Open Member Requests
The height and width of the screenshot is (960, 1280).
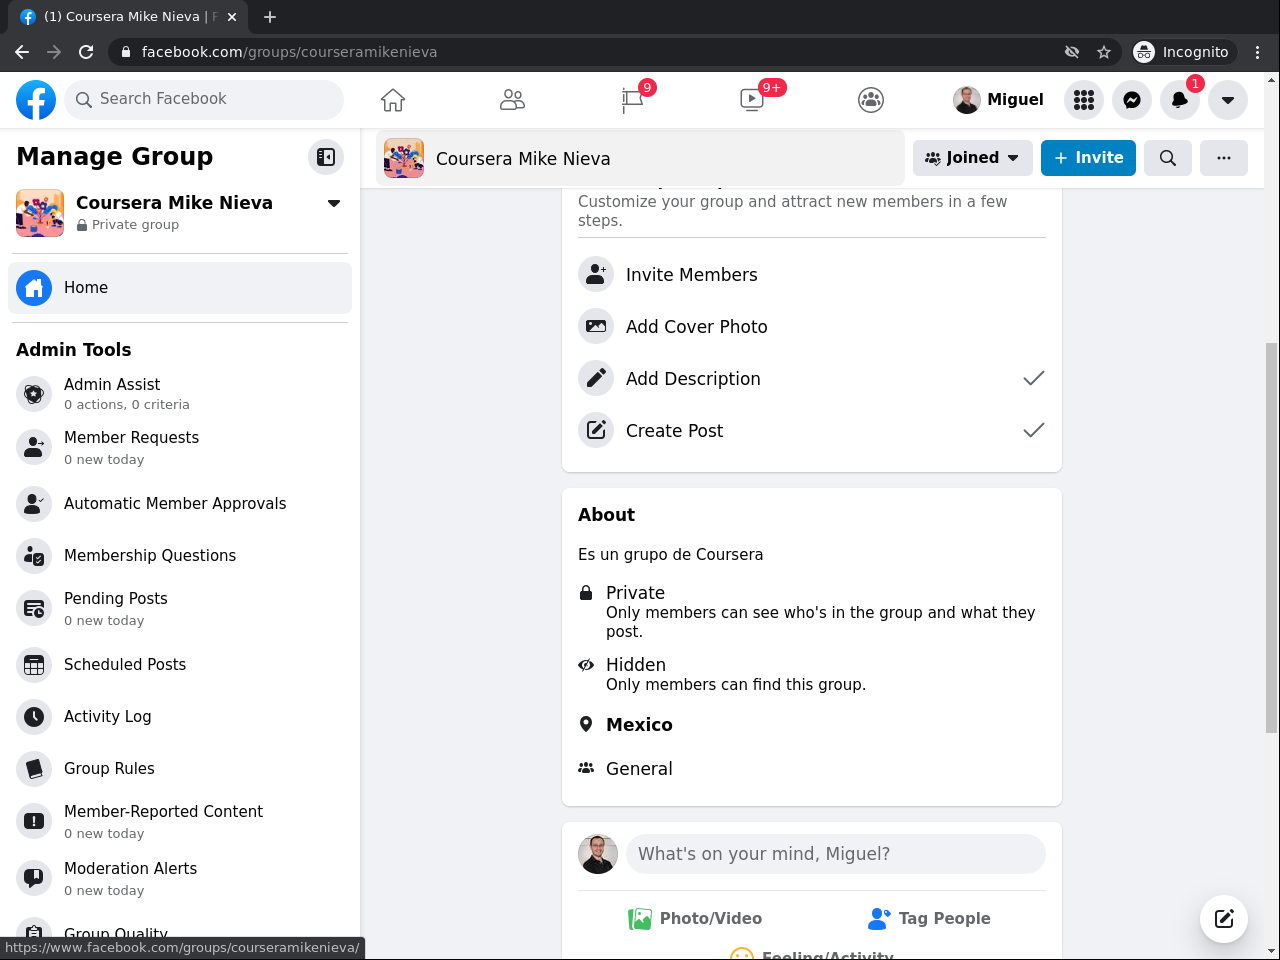coord(180,447)
